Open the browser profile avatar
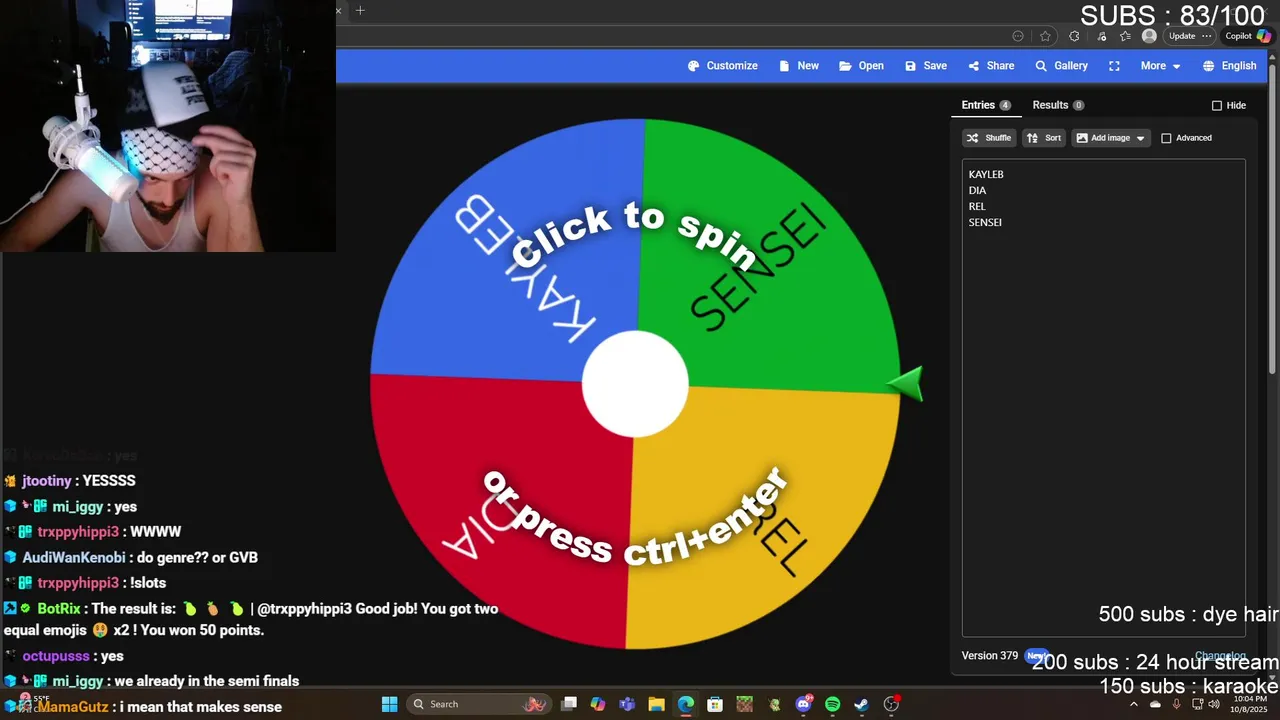This screenshot has width=1280, height=720. [x=1149, y=36]
